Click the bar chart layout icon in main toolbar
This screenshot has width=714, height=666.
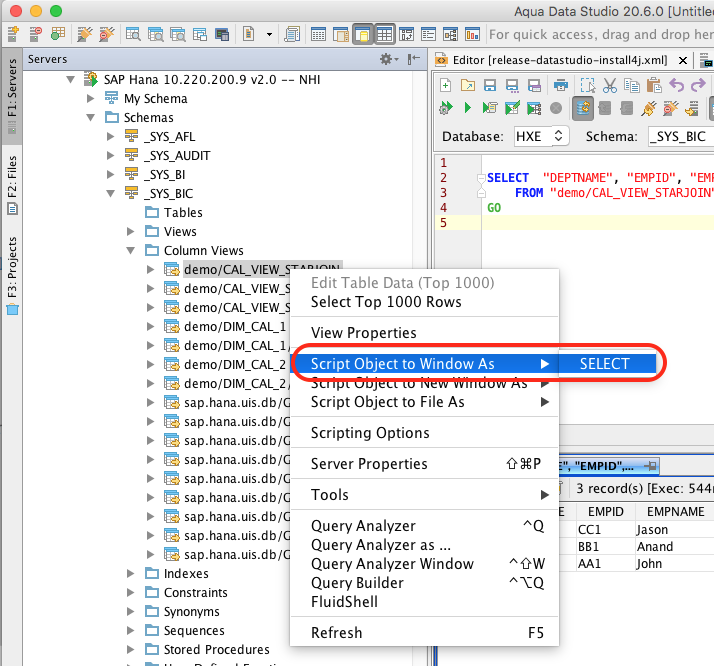(472, 34)
